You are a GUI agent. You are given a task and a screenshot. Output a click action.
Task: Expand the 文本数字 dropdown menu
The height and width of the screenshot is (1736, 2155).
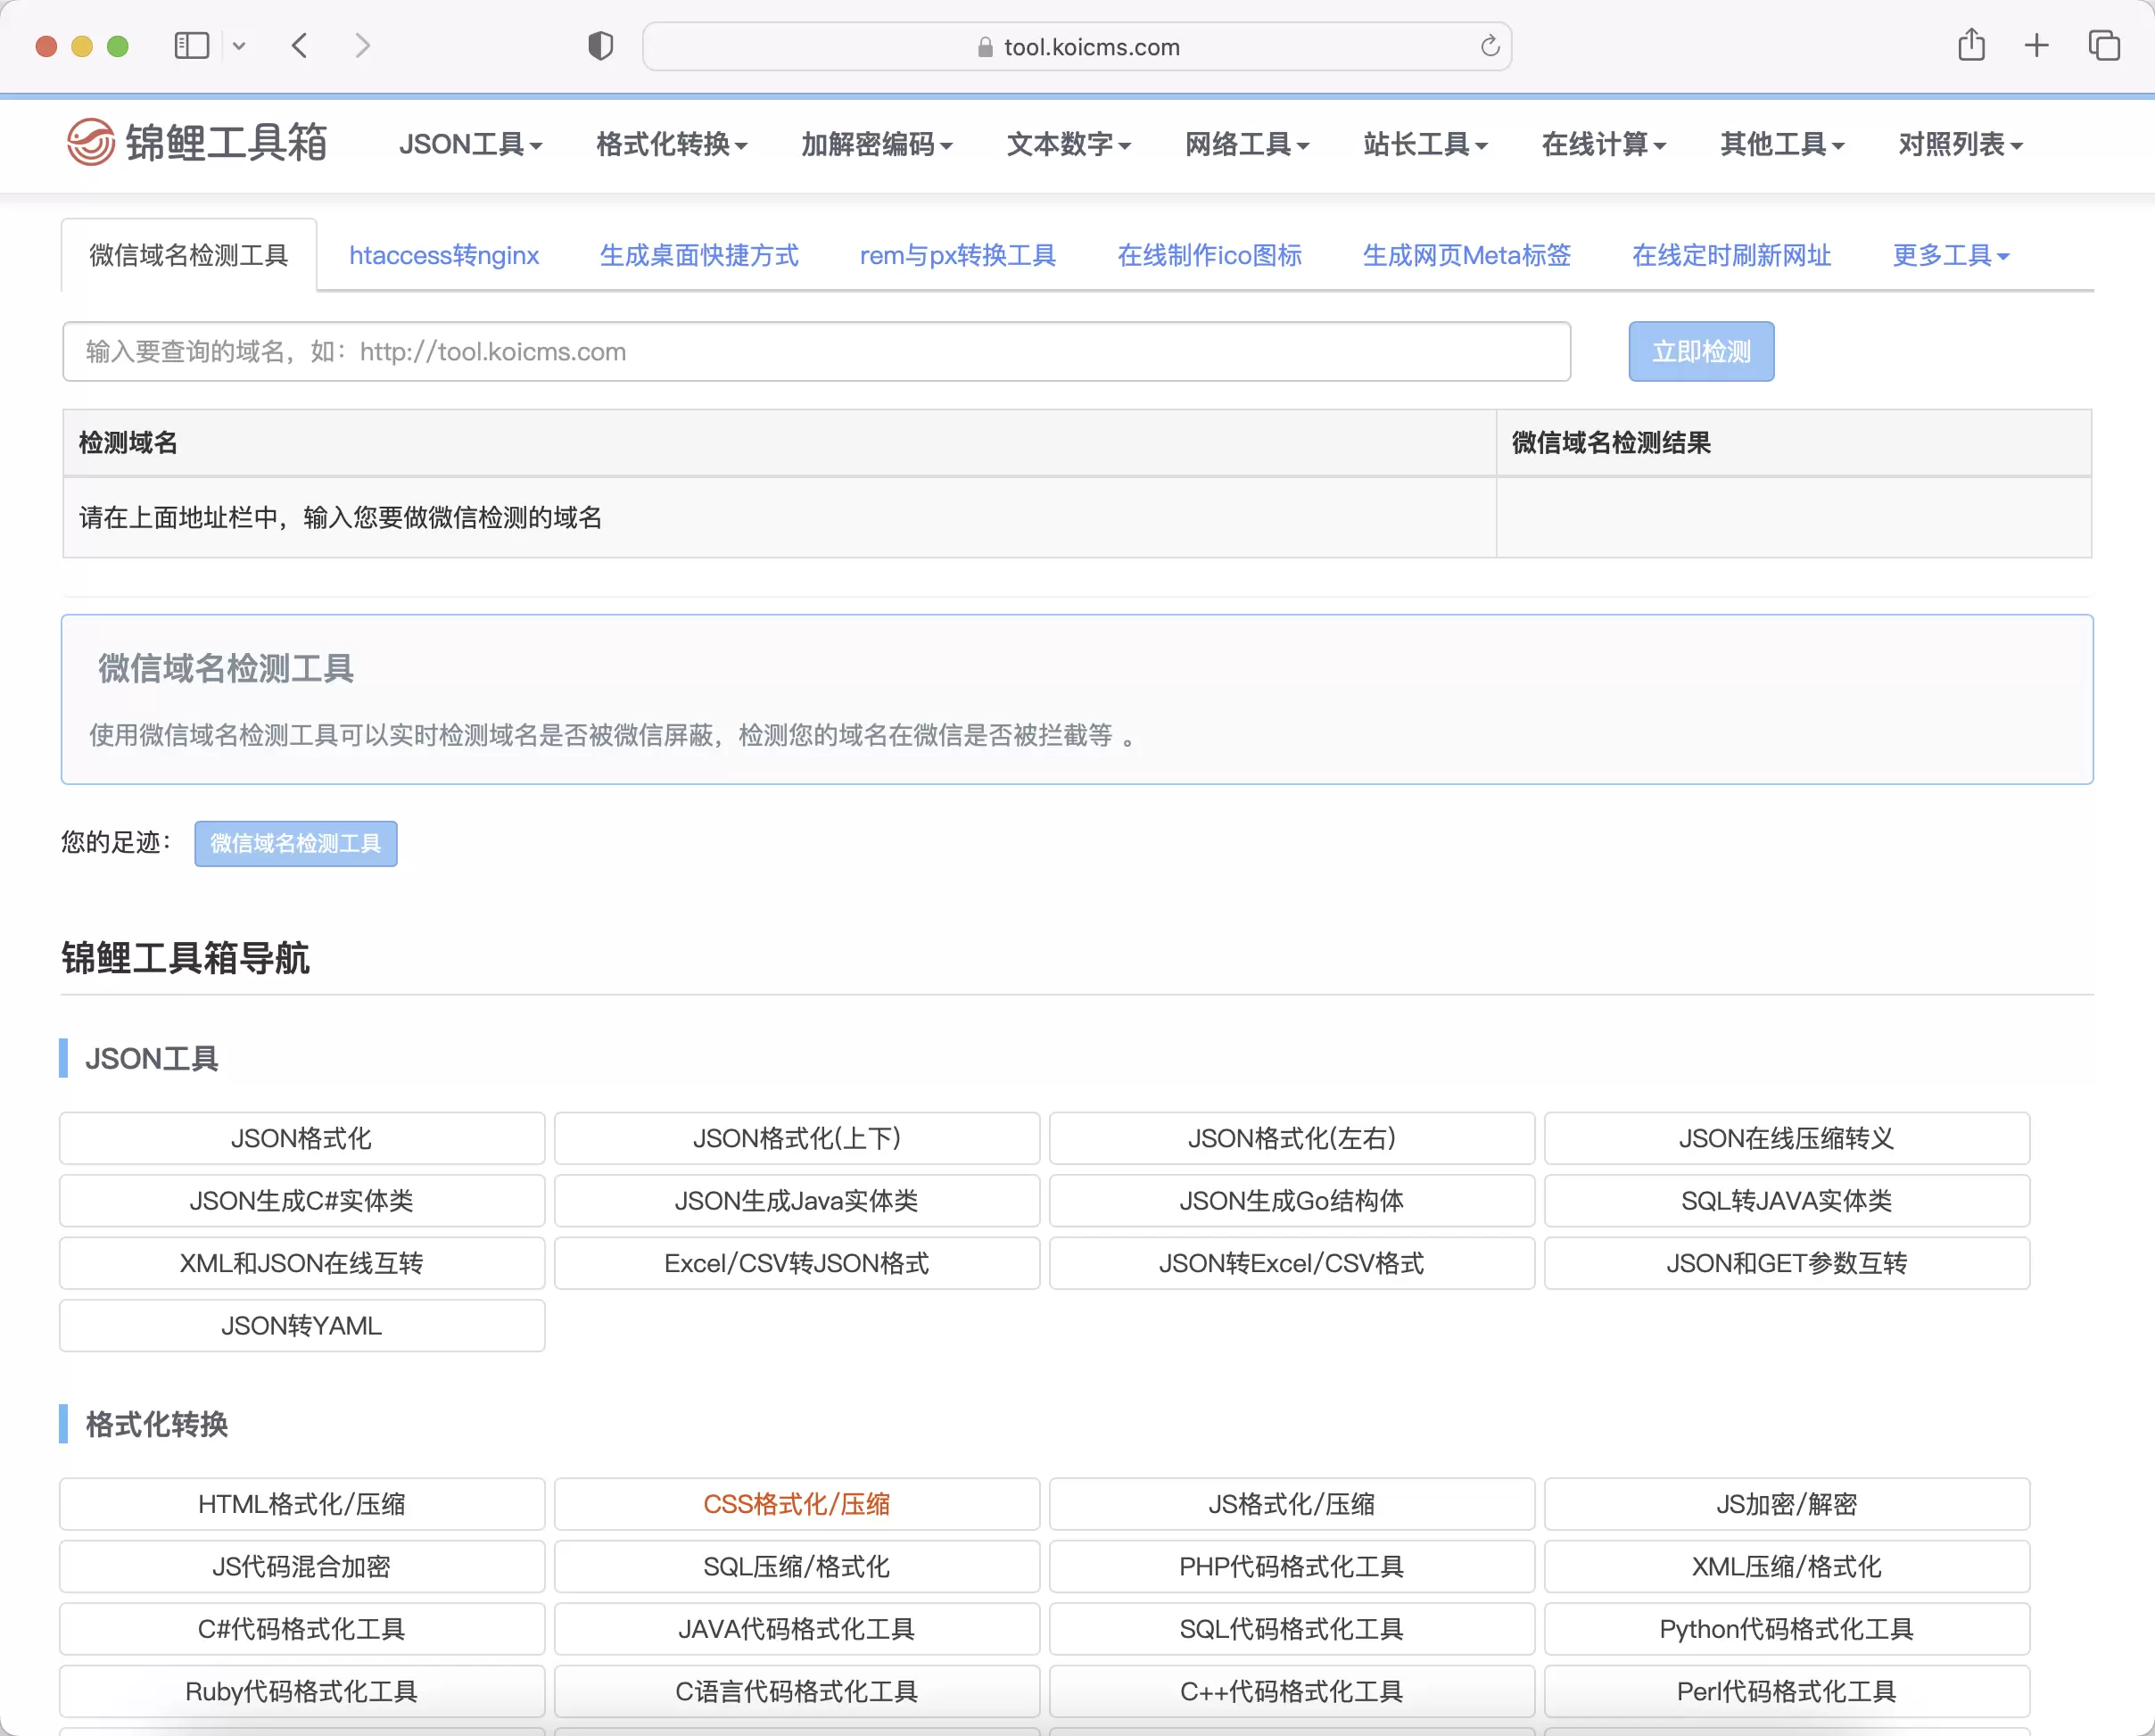pos(1068,145)
